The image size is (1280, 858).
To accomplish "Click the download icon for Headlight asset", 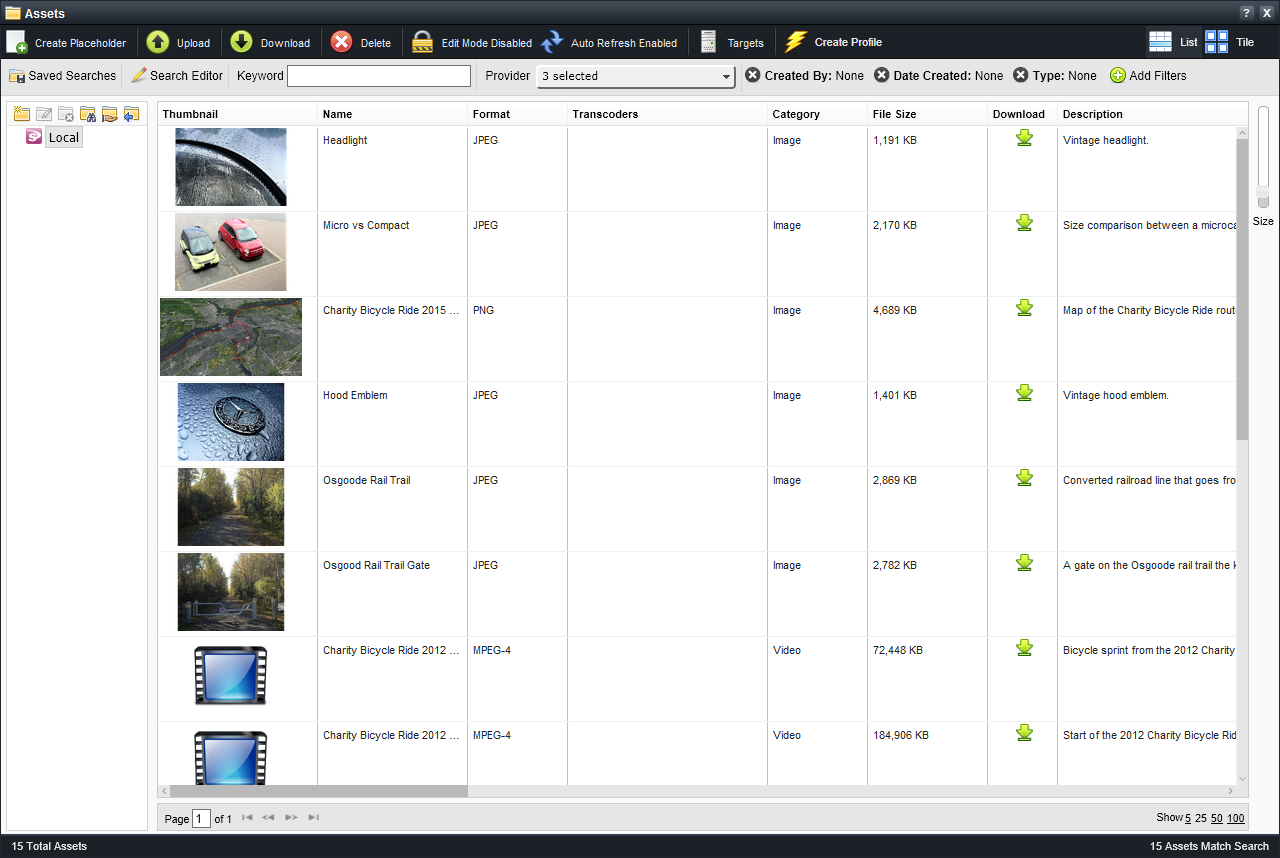I will tap(1023, 138).
